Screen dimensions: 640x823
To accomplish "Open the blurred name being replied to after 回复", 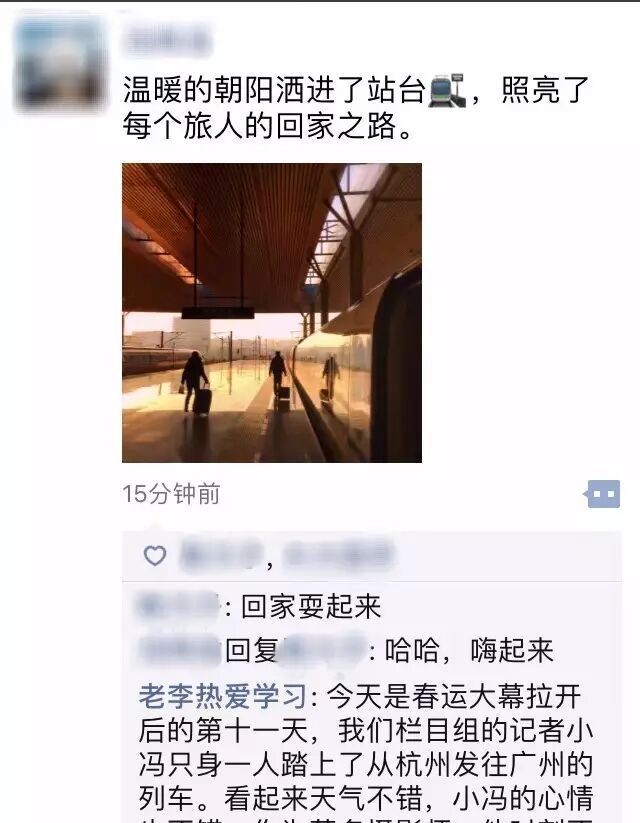I will 324,650.
